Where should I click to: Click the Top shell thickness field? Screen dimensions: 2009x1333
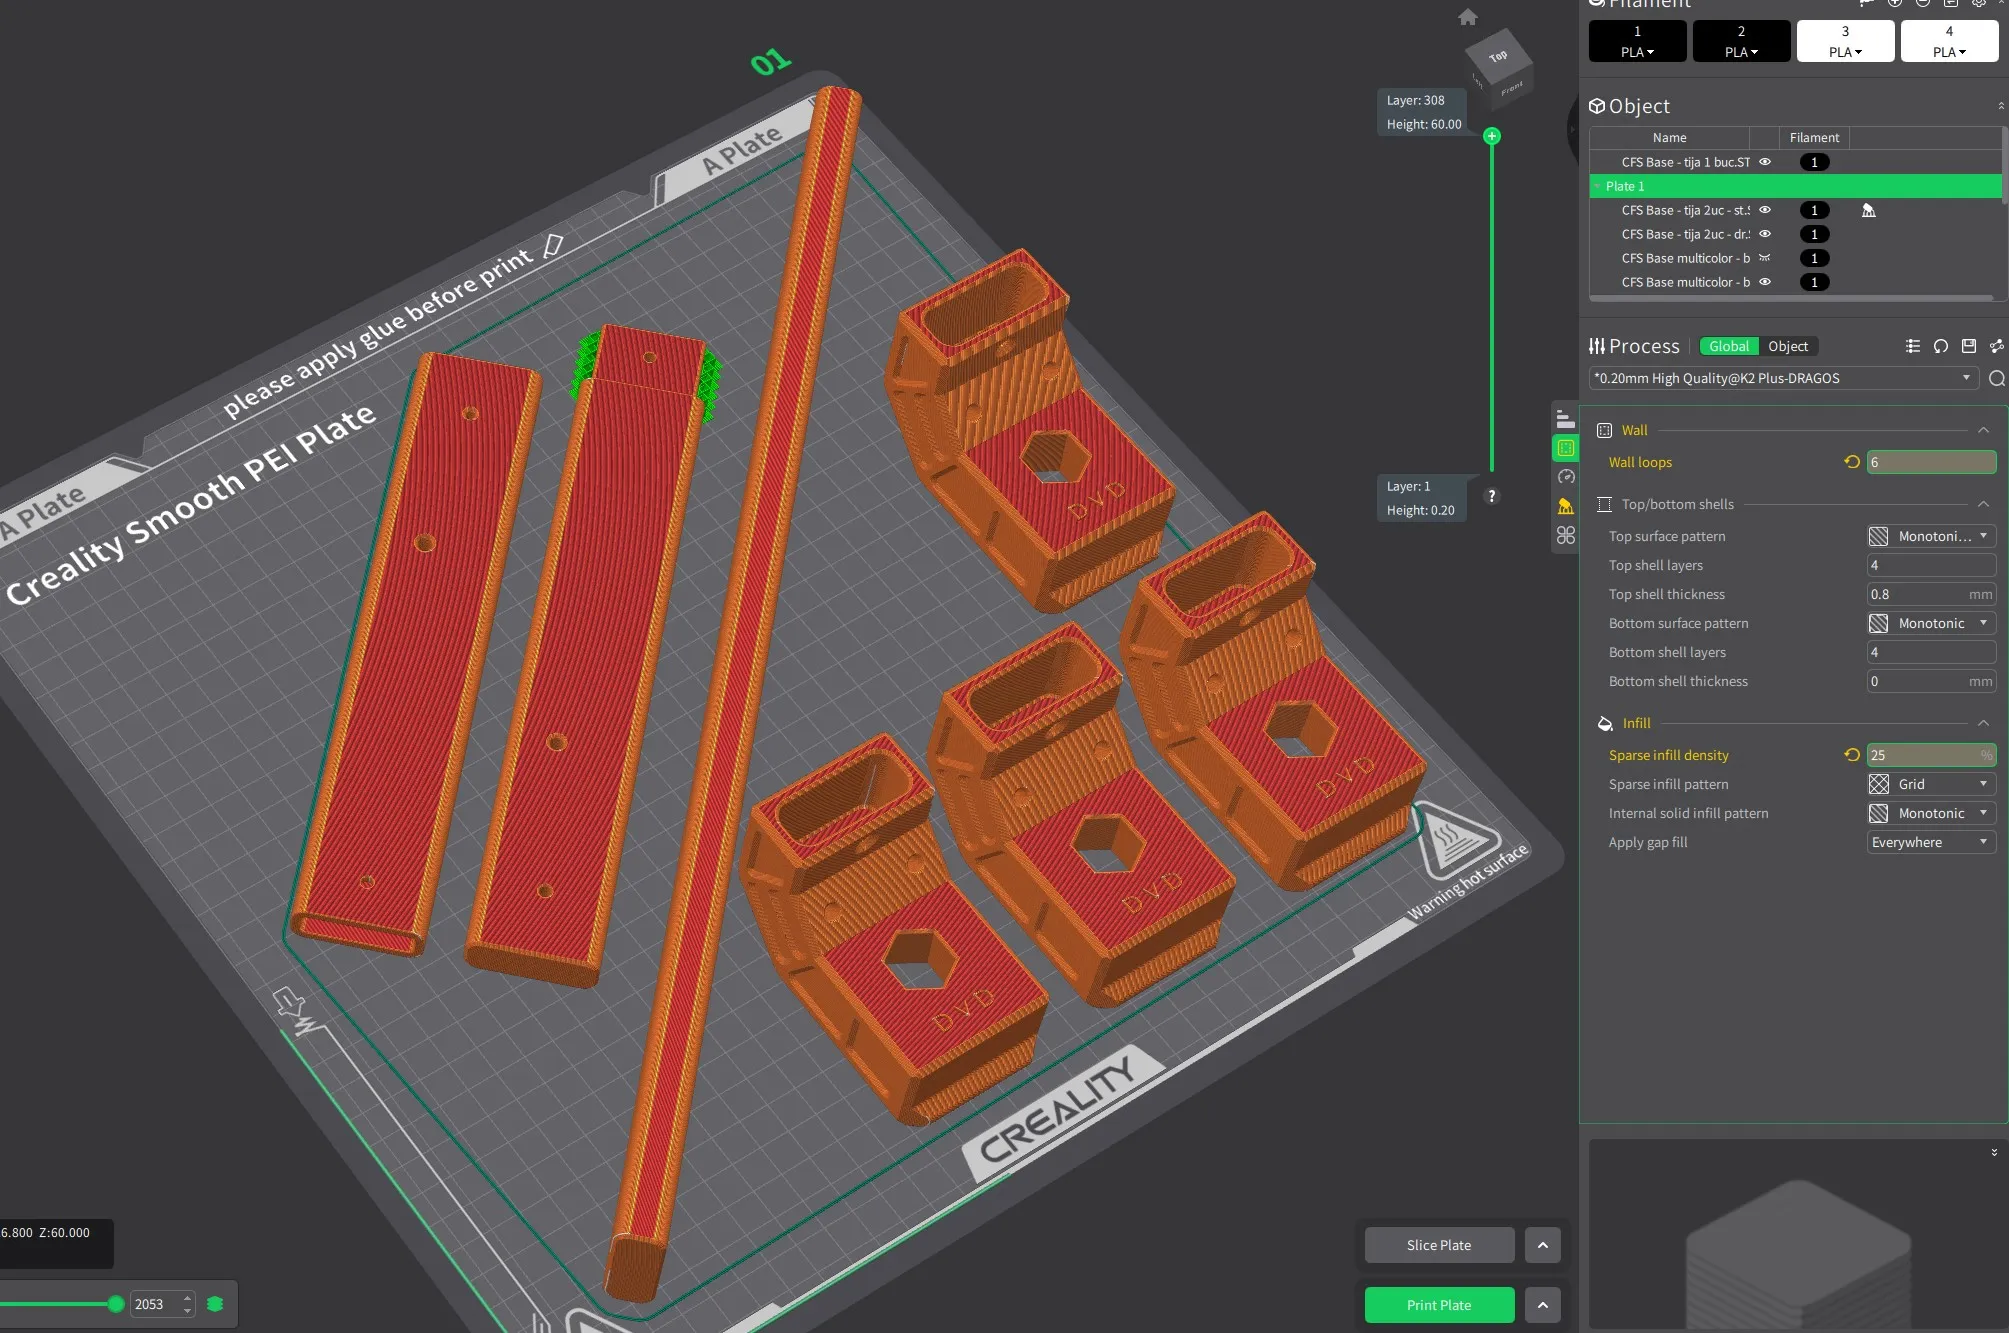coord(1931,594)
